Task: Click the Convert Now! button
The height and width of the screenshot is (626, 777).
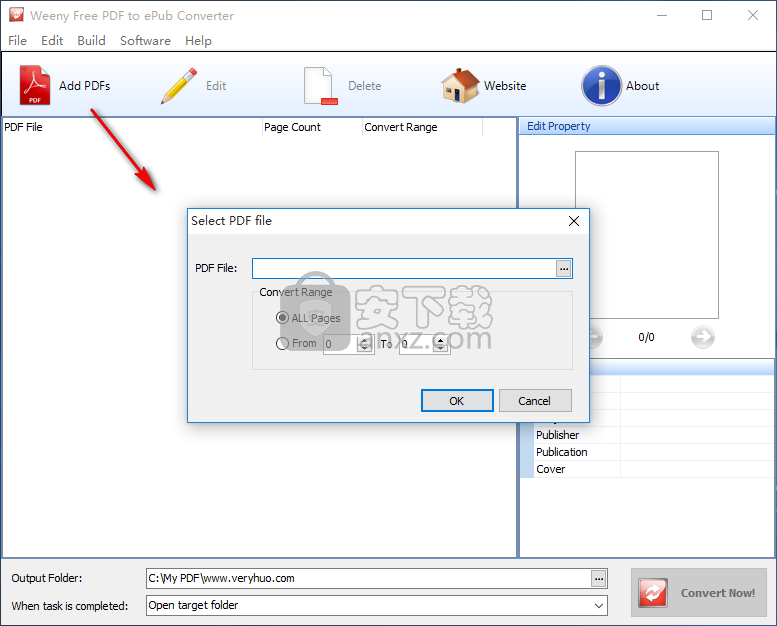Action: 699,592
